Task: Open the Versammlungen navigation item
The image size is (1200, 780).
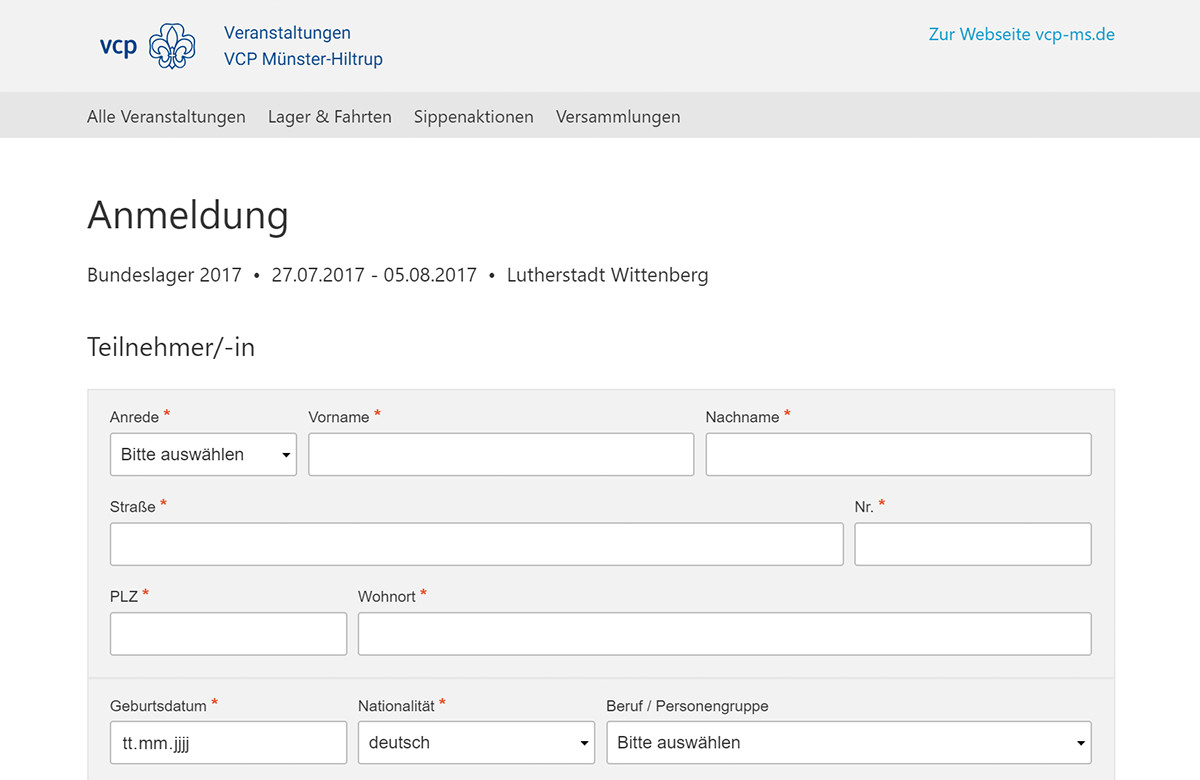Action: pyautogui.click(x=618, y=117)
